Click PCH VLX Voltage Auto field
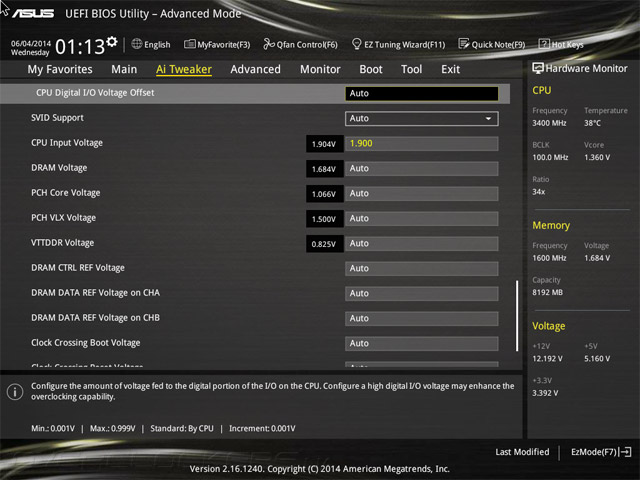 coord(422,218)
